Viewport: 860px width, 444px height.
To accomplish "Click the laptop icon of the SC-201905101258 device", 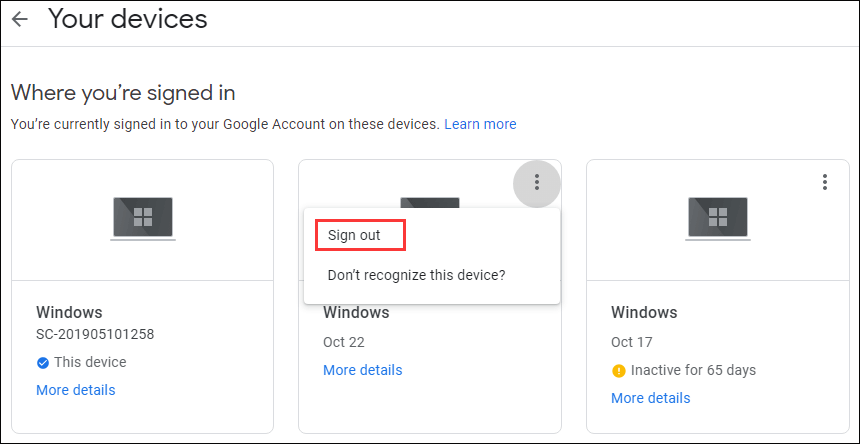I will (143, 219).
